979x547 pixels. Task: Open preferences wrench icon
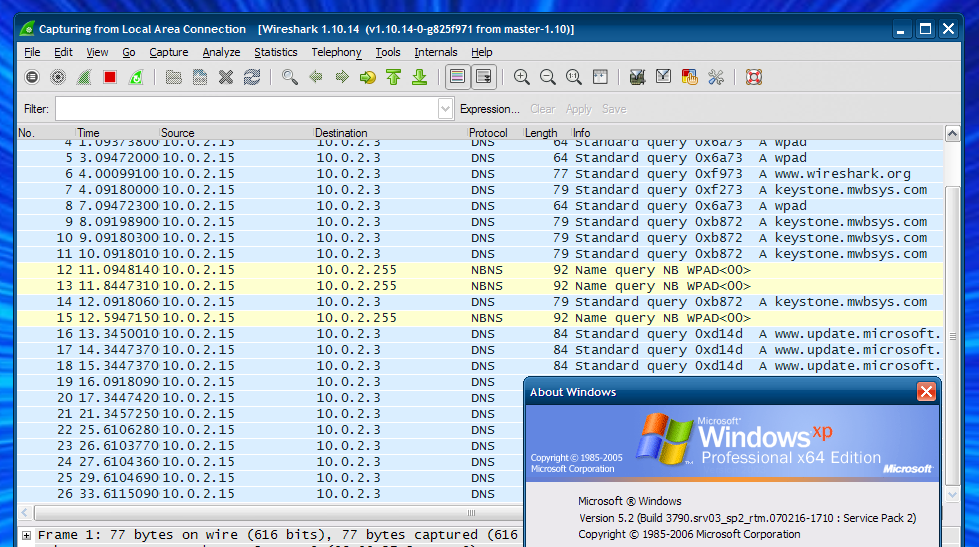(716, 77)
